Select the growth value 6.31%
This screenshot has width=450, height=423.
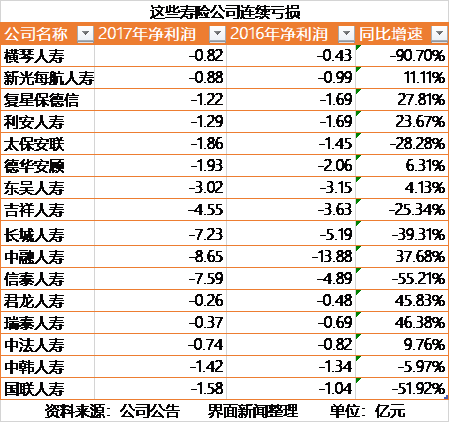[x=425, y=165]
